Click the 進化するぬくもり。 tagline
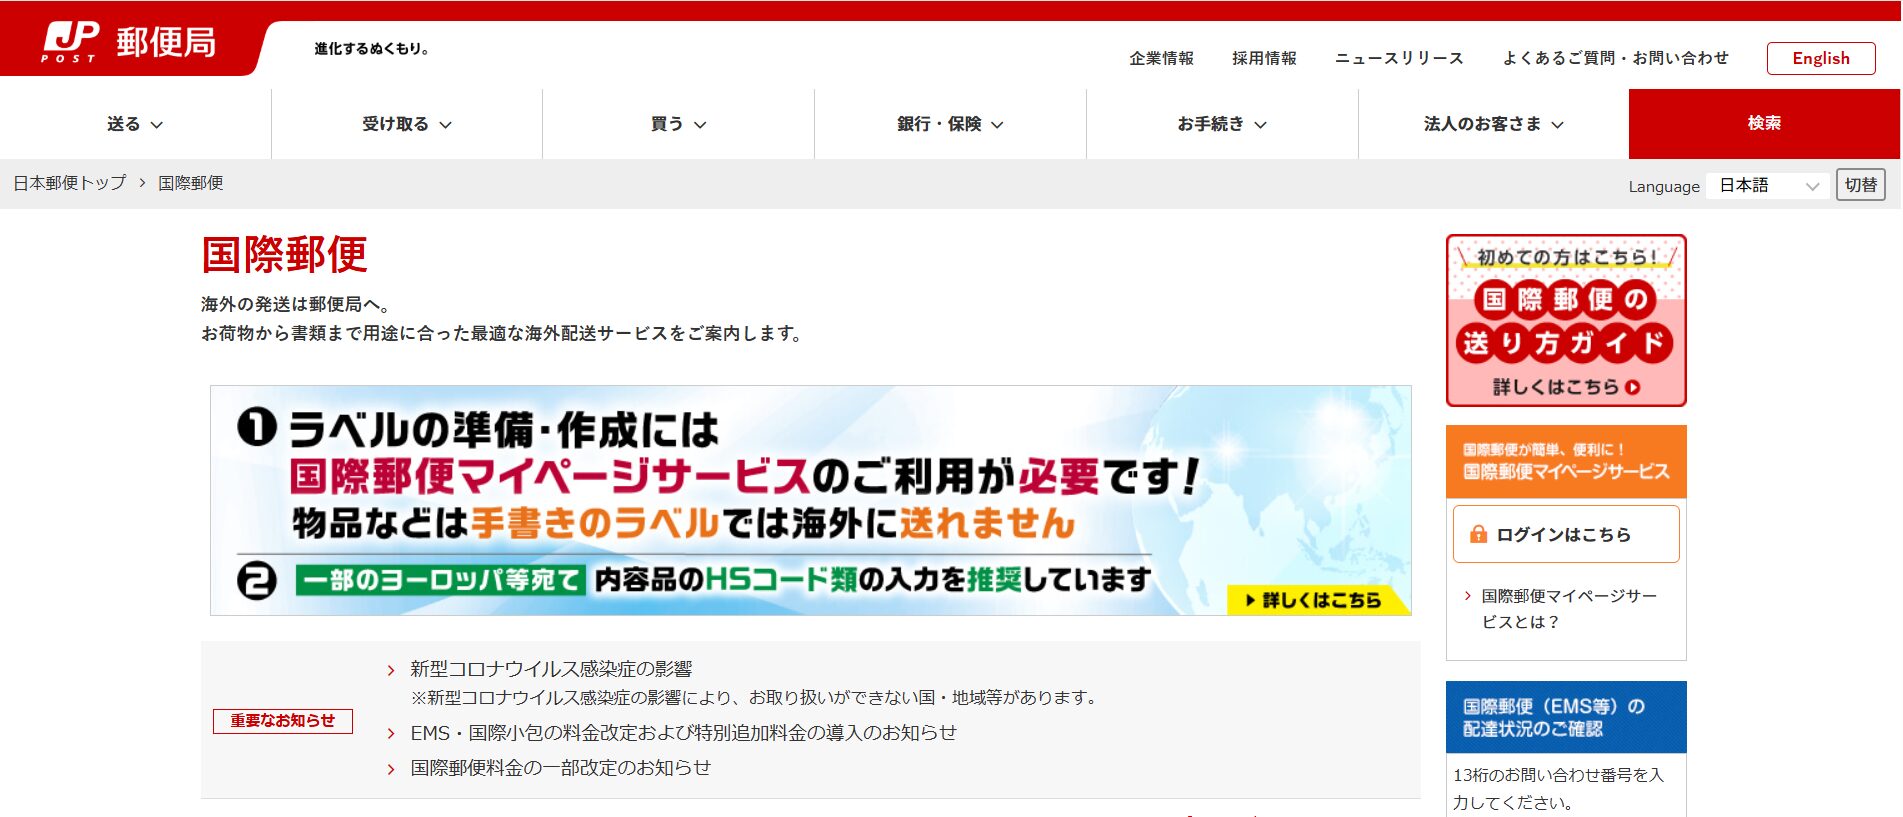This screenshot has width=1903, height=817. 372,48
